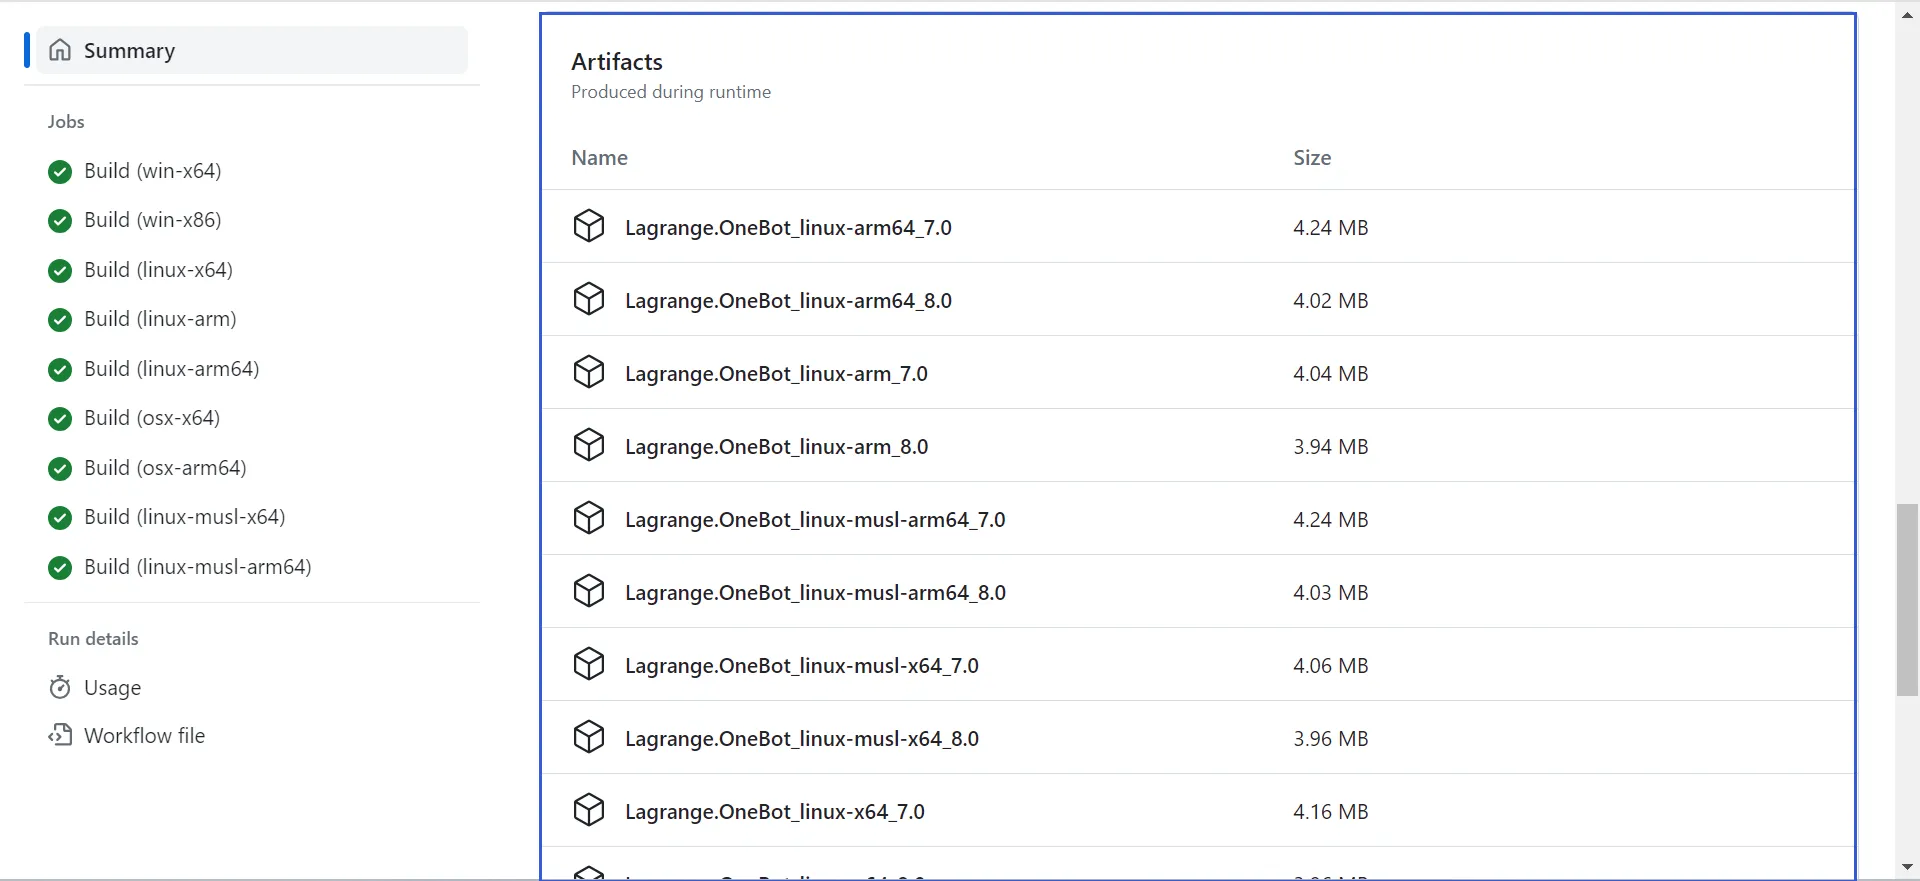Click package icon for Lagrange.OneBot_linux-musl-arm64_8.0

click(589, 591)
